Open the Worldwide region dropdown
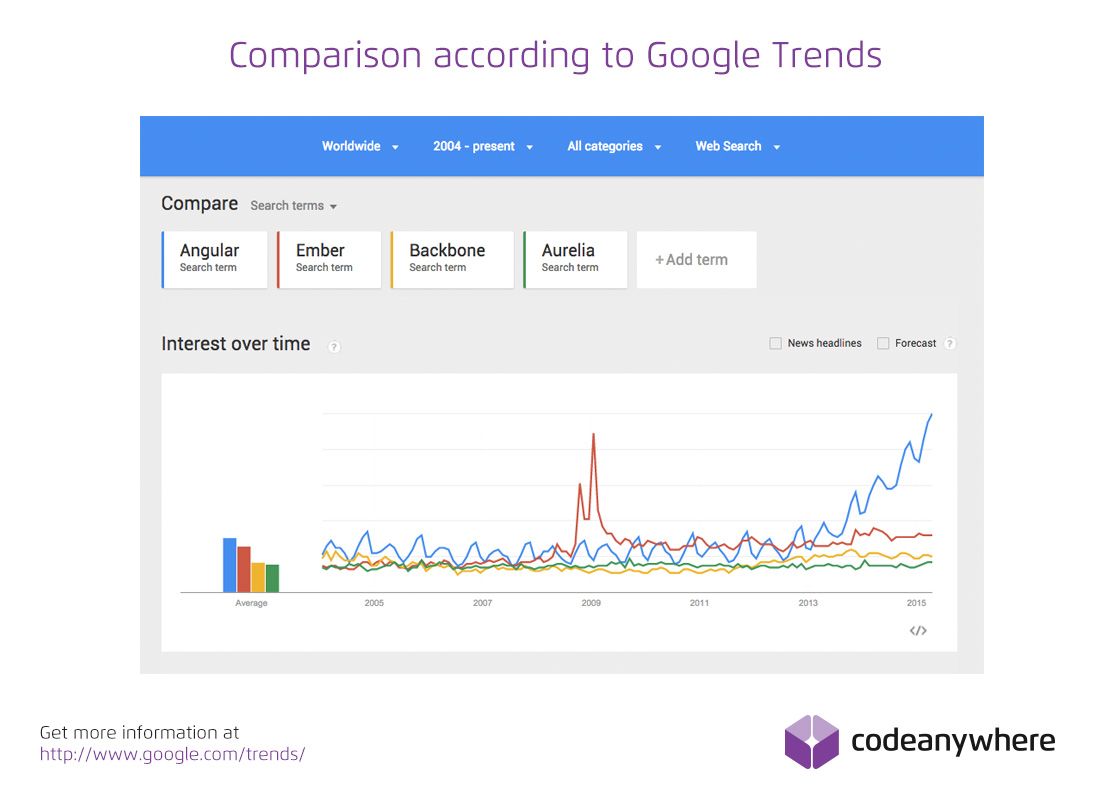 (360, 146)
